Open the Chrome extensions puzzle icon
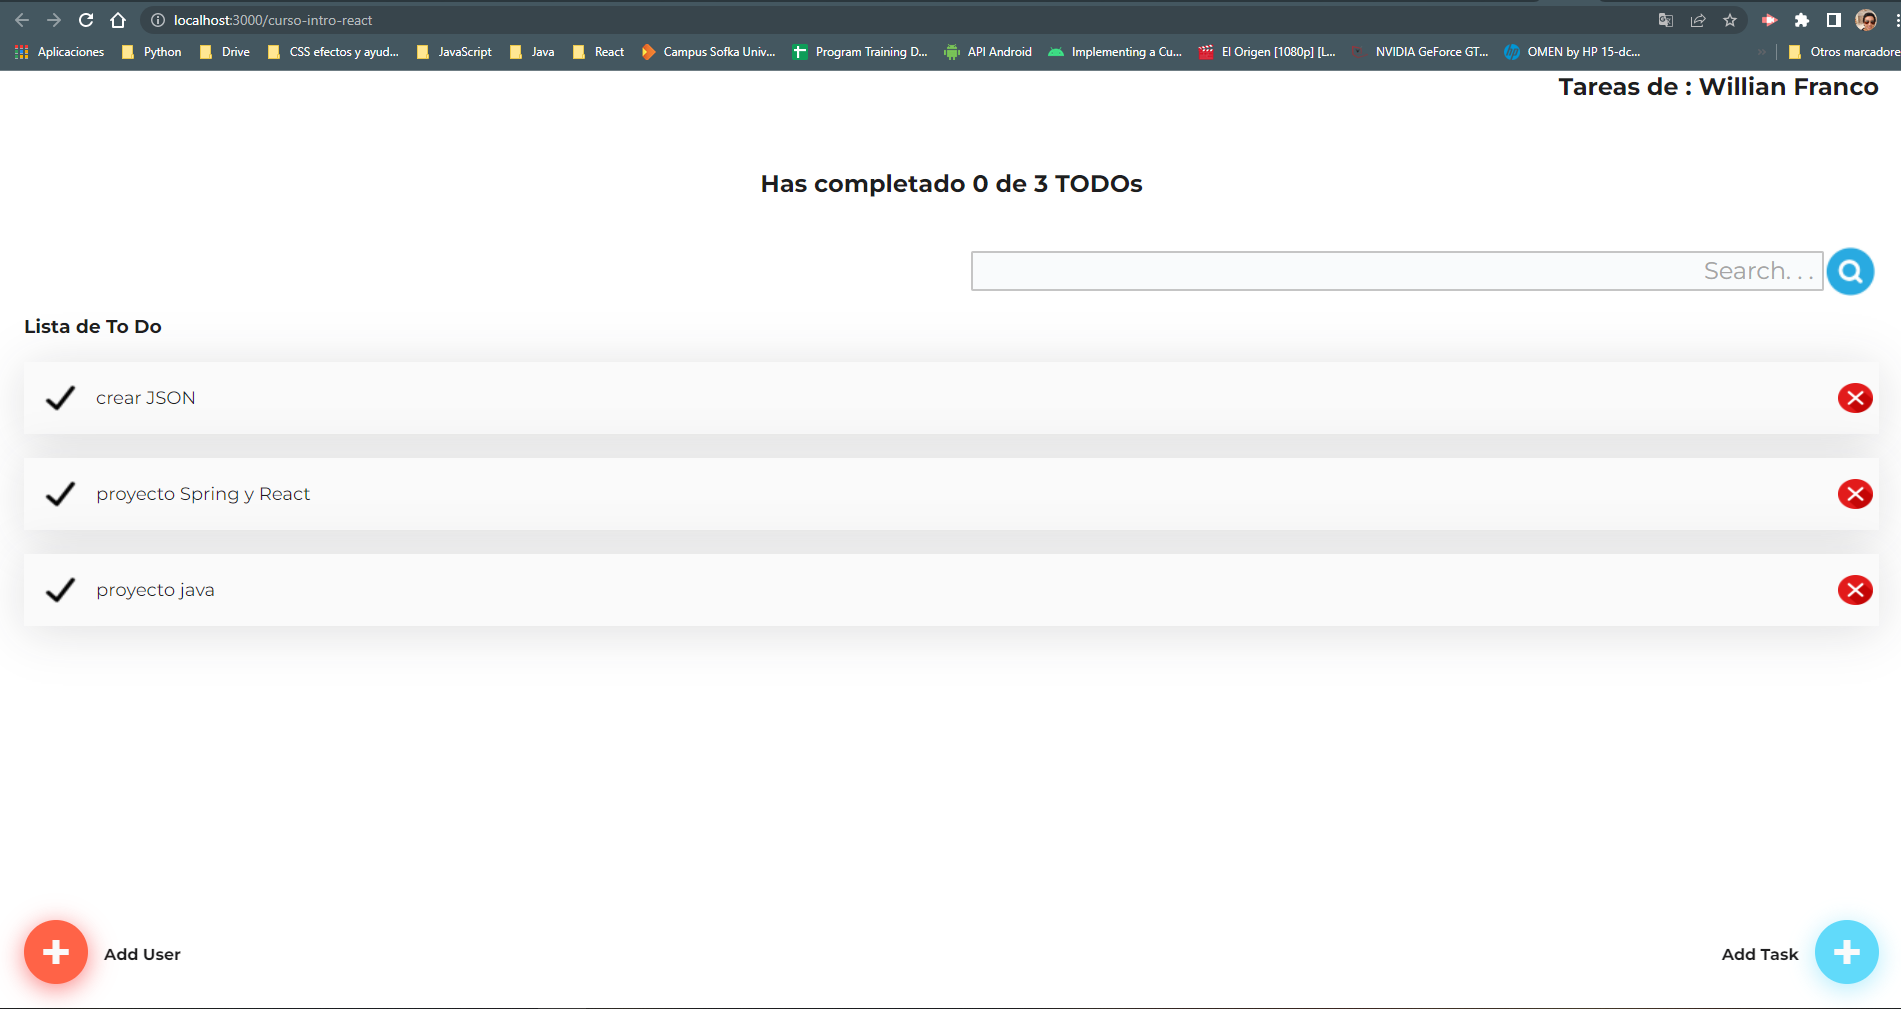The width and height of the screenshot is (1901, 1009). click(x=1802, y=19)
